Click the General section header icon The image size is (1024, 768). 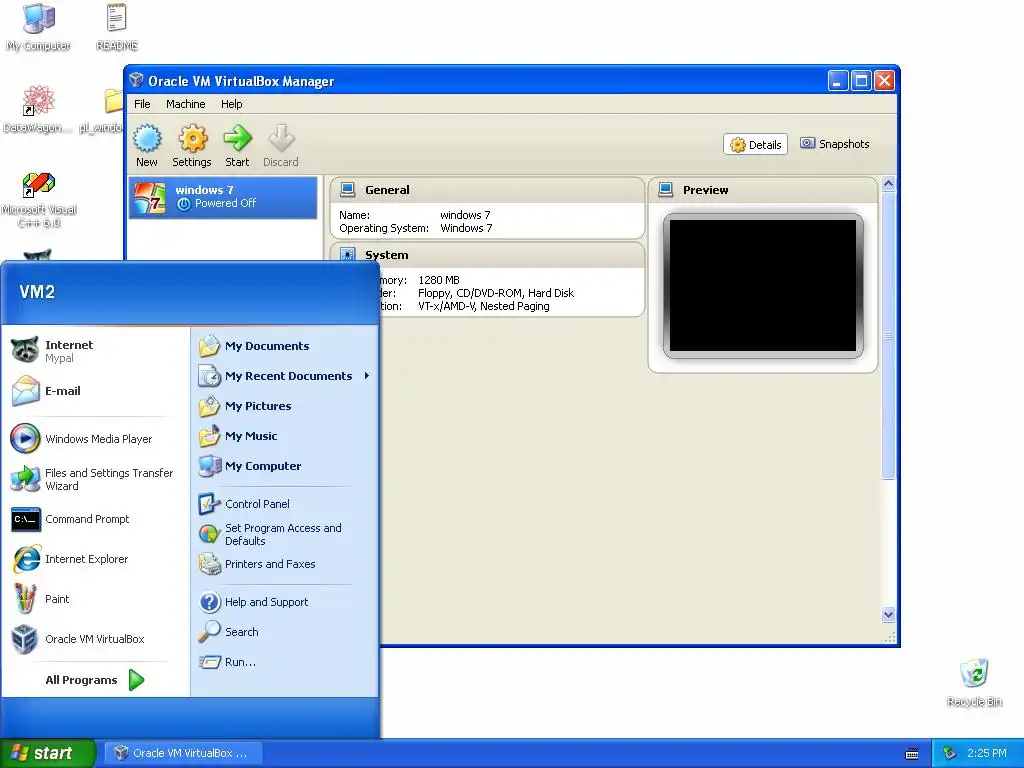[x=347, y=189]
